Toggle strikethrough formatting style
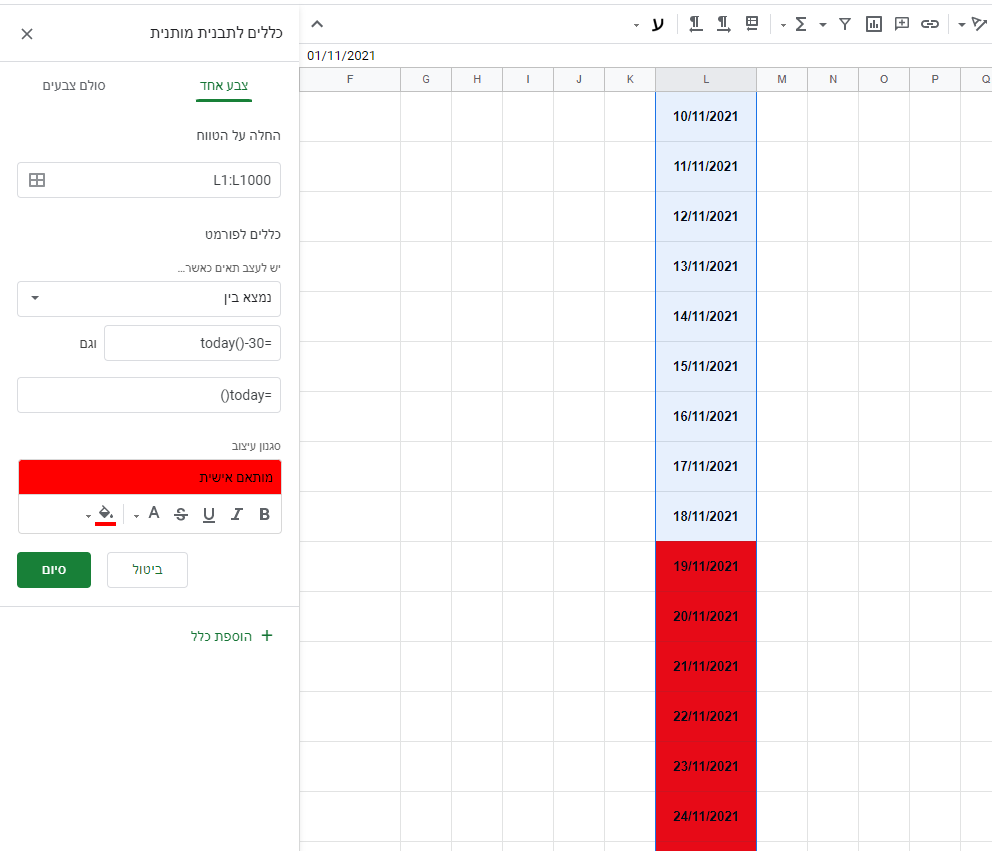This screenshot has width=992, height=851. pos(181,514)
